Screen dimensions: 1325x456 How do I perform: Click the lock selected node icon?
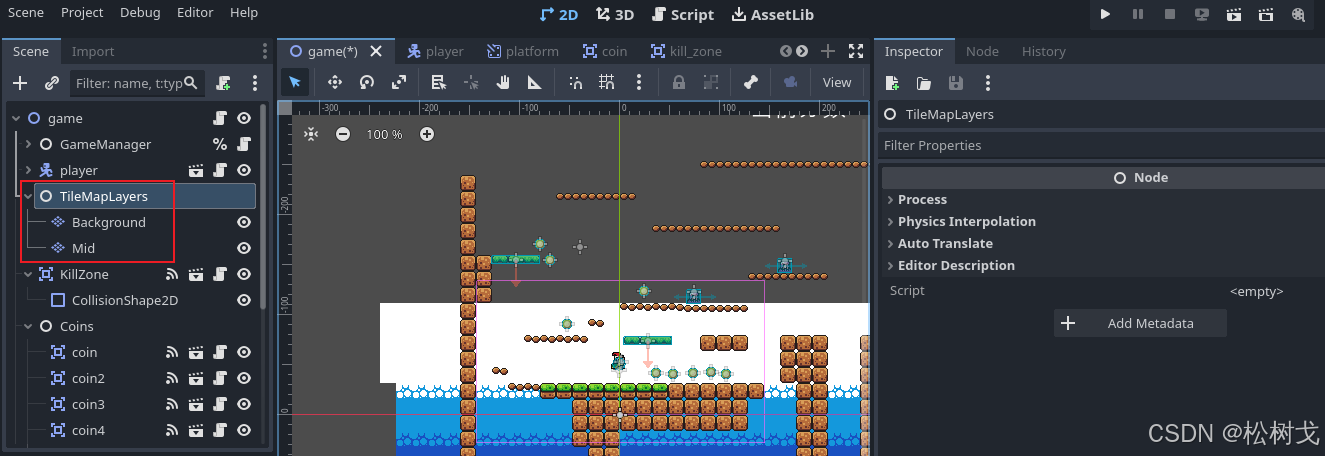679,82
